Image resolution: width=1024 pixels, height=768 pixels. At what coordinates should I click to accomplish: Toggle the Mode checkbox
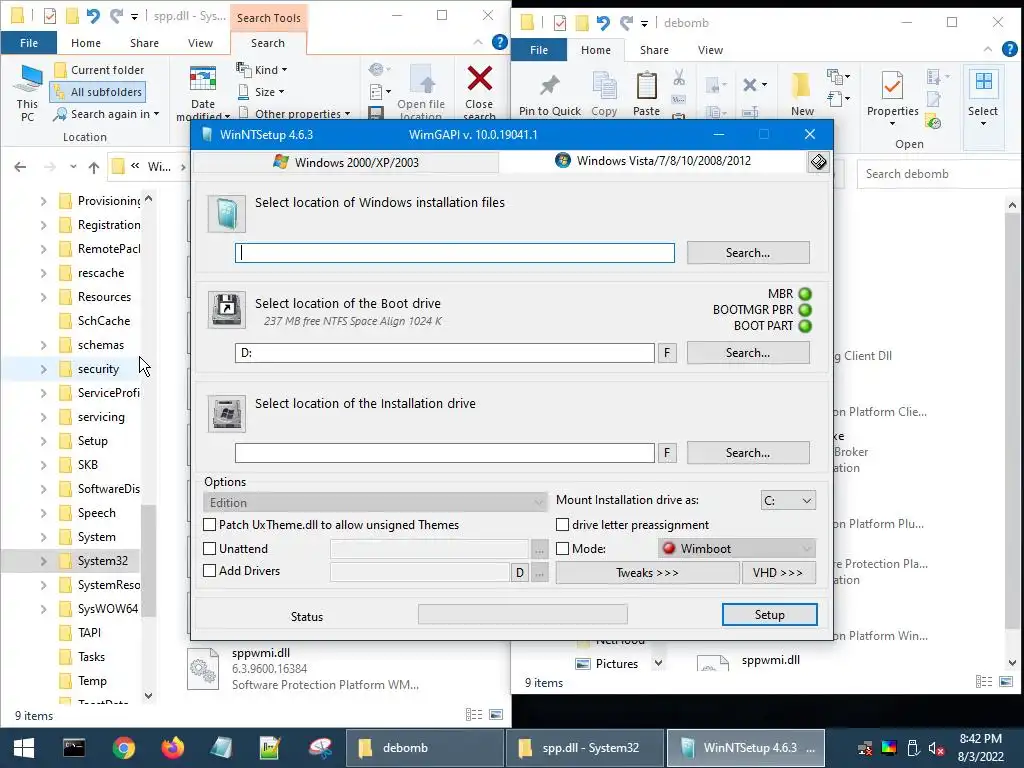(x=562, y=549)
